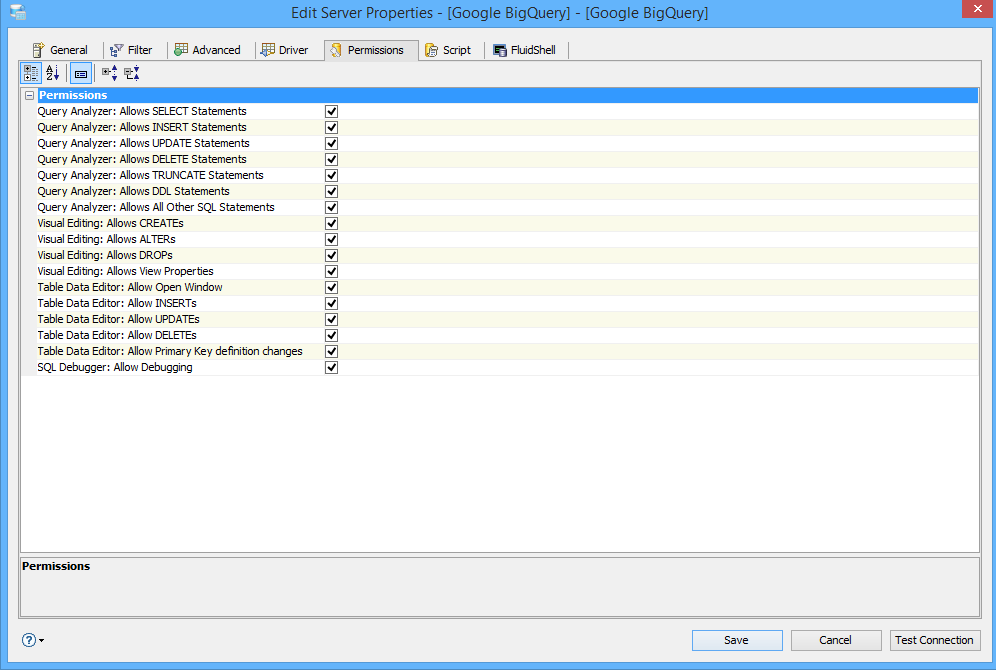
Task: Uncheck Table Data Editor Allow DELETEs checkbox
Action: pyautogui.click(x=332, y=335)
